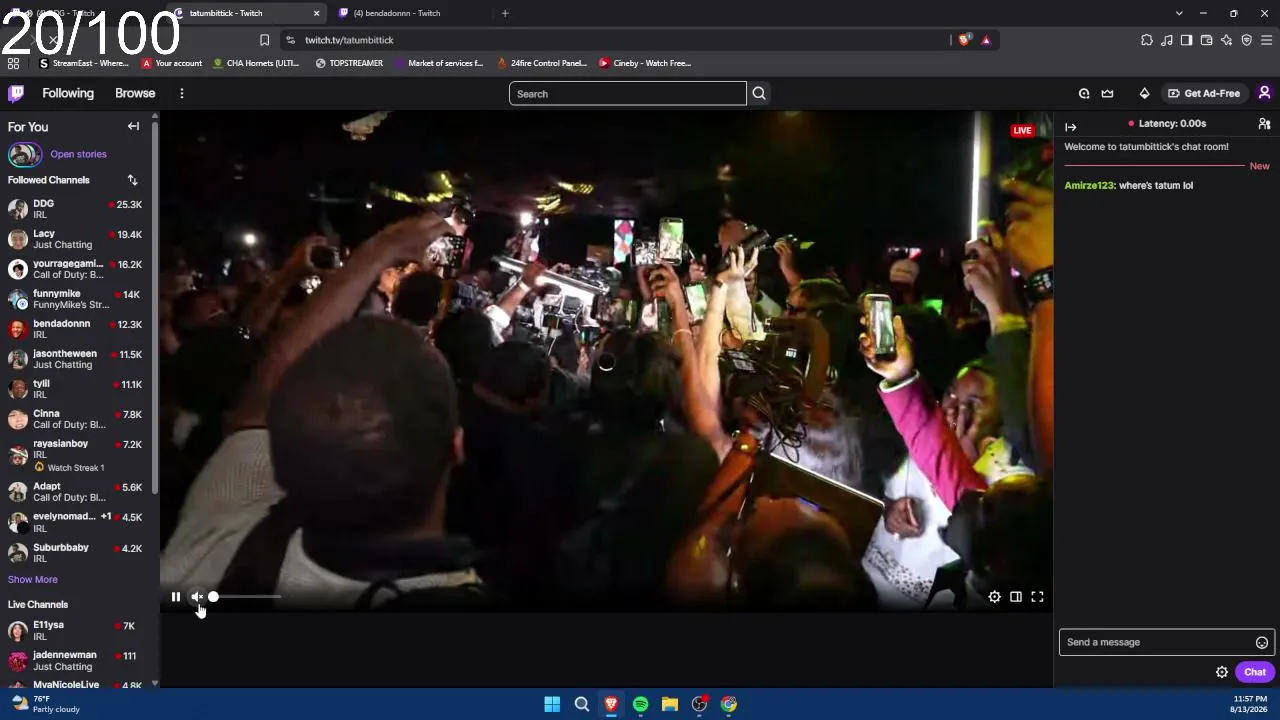The image size is (1280, 720).
Task: Open the Browse page
Action: [135, 93]
